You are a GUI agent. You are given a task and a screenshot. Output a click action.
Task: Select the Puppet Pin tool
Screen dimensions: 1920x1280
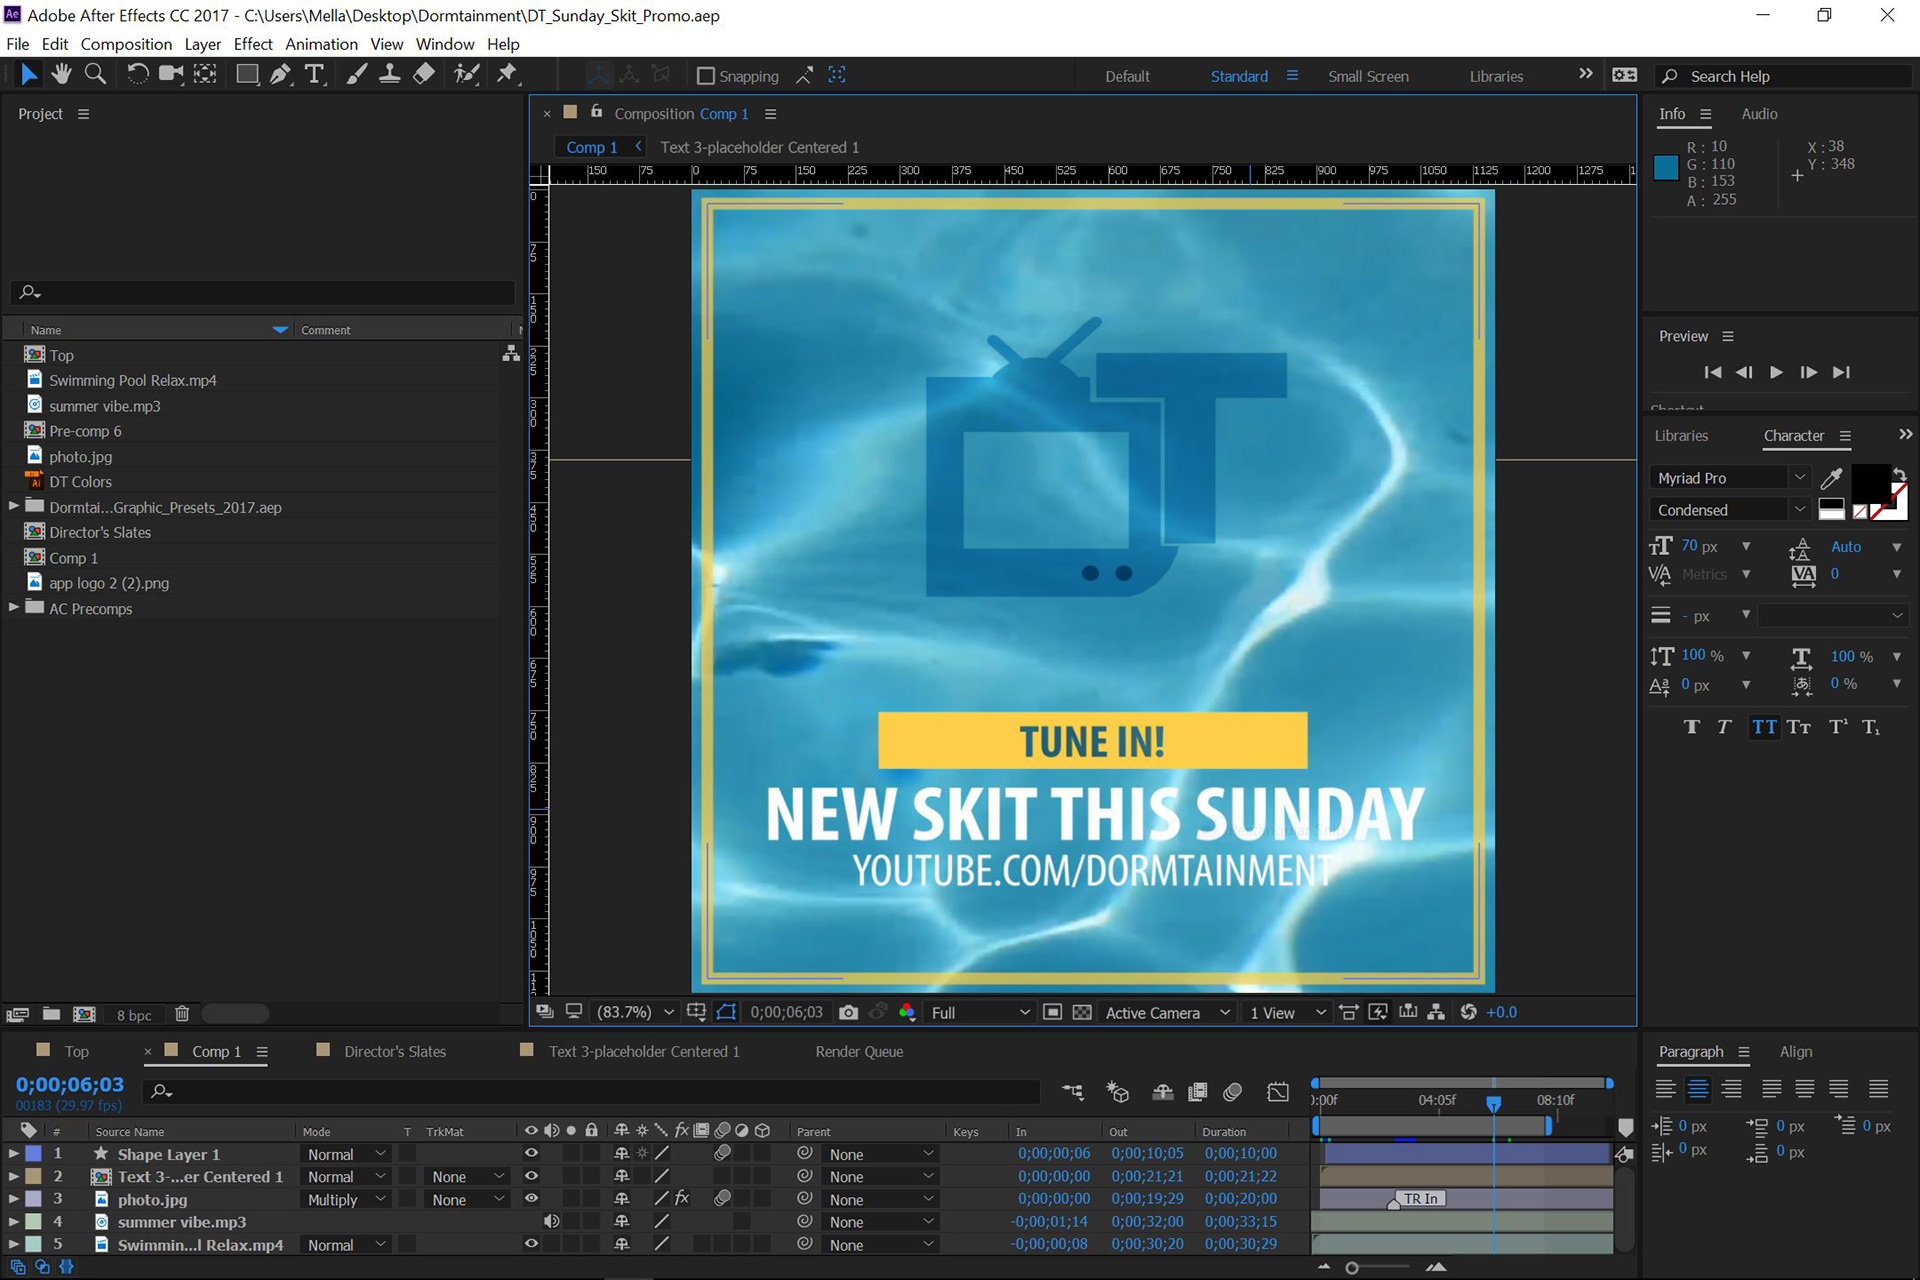pos(507,74)
